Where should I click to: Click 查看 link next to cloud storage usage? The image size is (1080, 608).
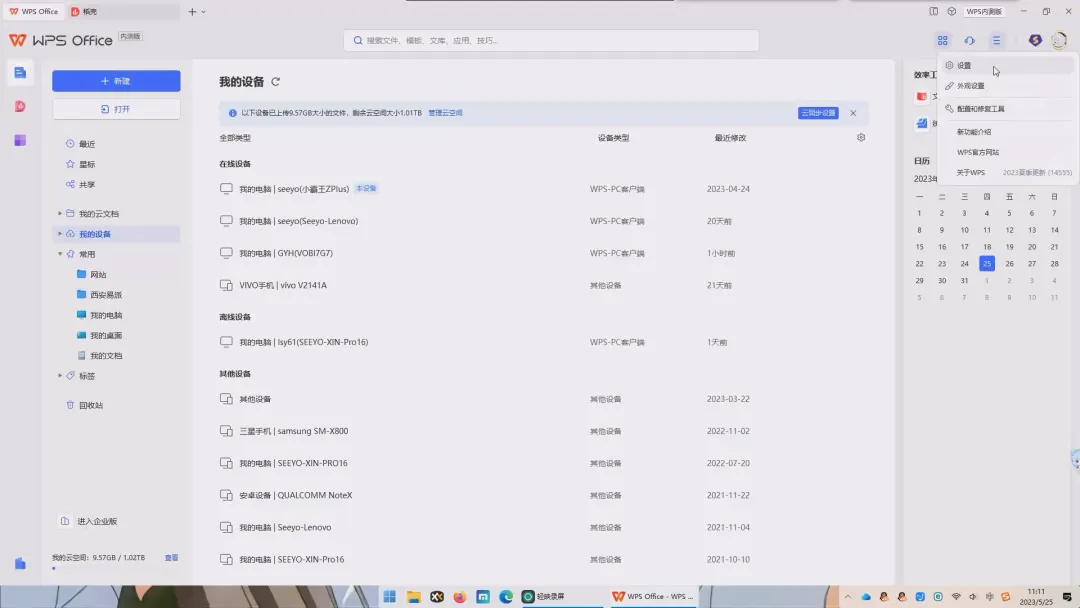(x=172, y=558)
